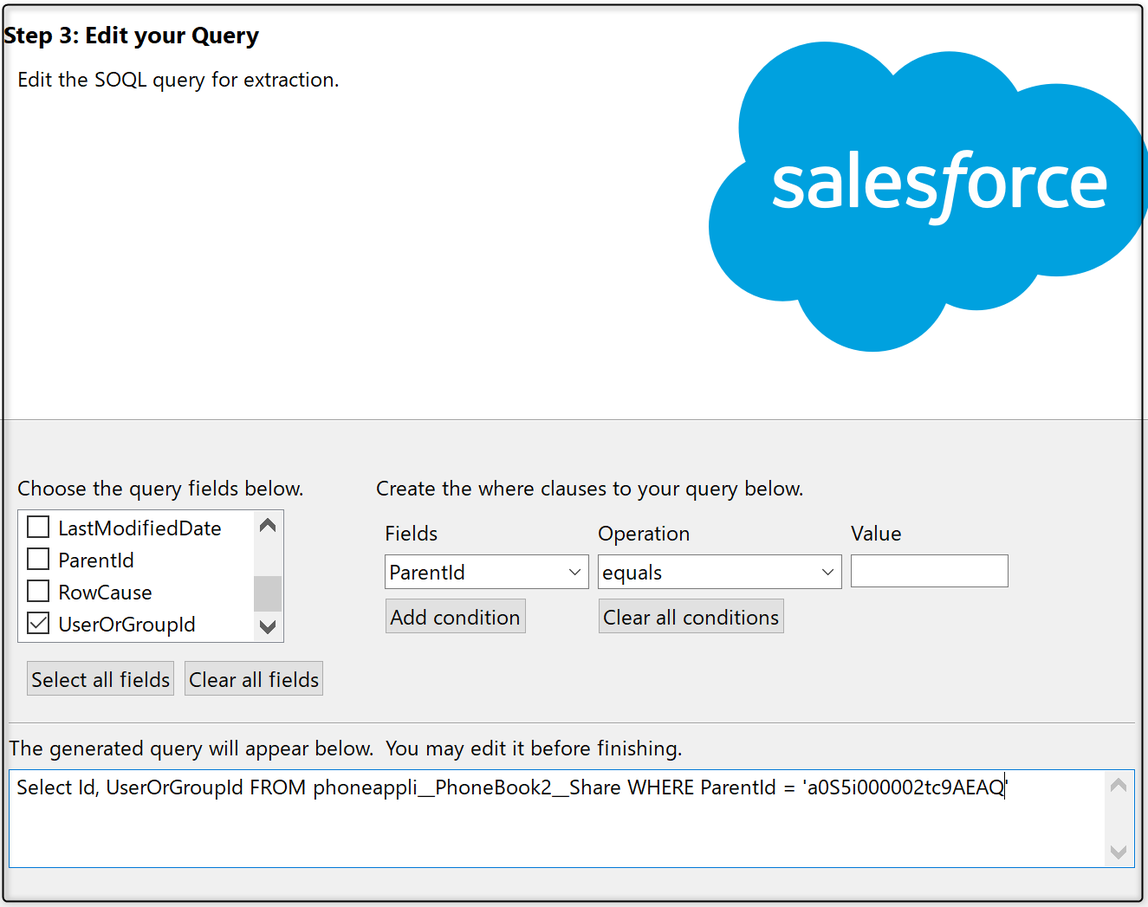Click the Select all fields button
Image resolution: width=1148 pixels, height=907 pixels.
[x=100, y=679]
